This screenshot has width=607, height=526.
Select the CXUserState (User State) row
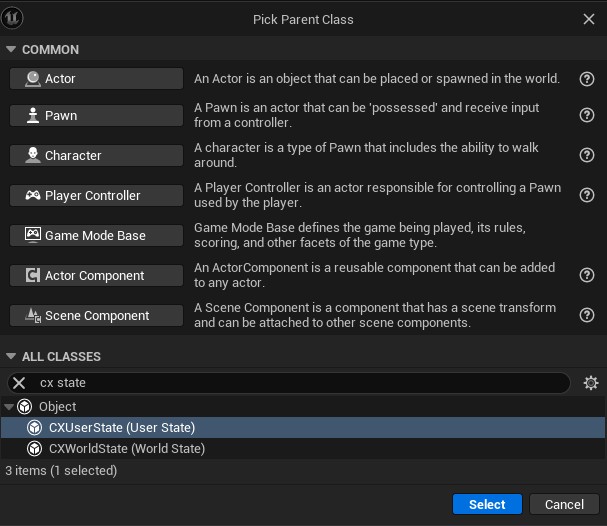tap(121, 428)
